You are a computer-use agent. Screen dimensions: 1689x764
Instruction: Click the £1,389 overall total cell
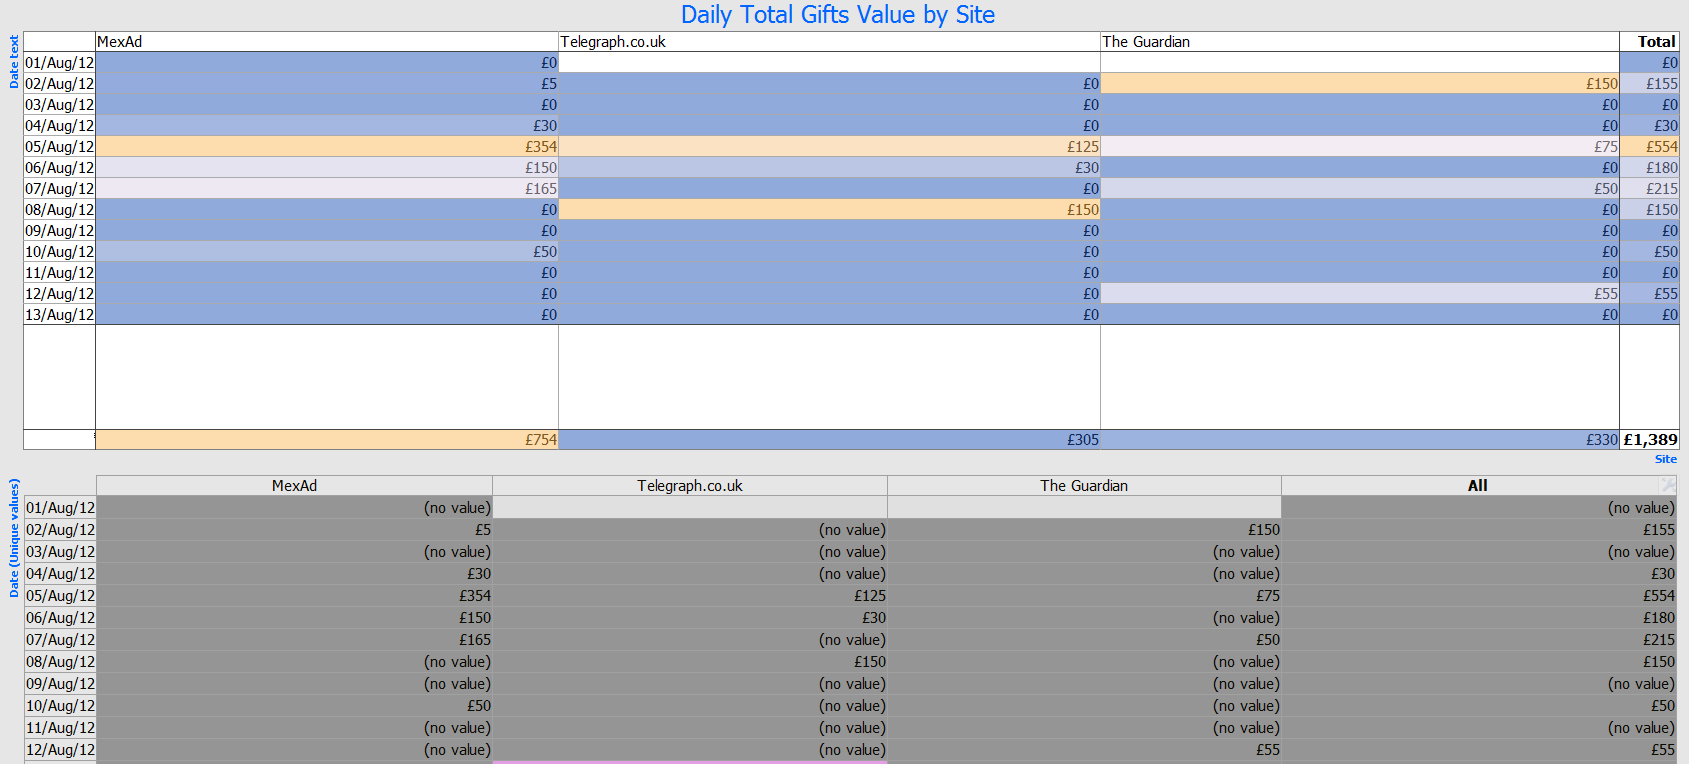[1649, 440]
